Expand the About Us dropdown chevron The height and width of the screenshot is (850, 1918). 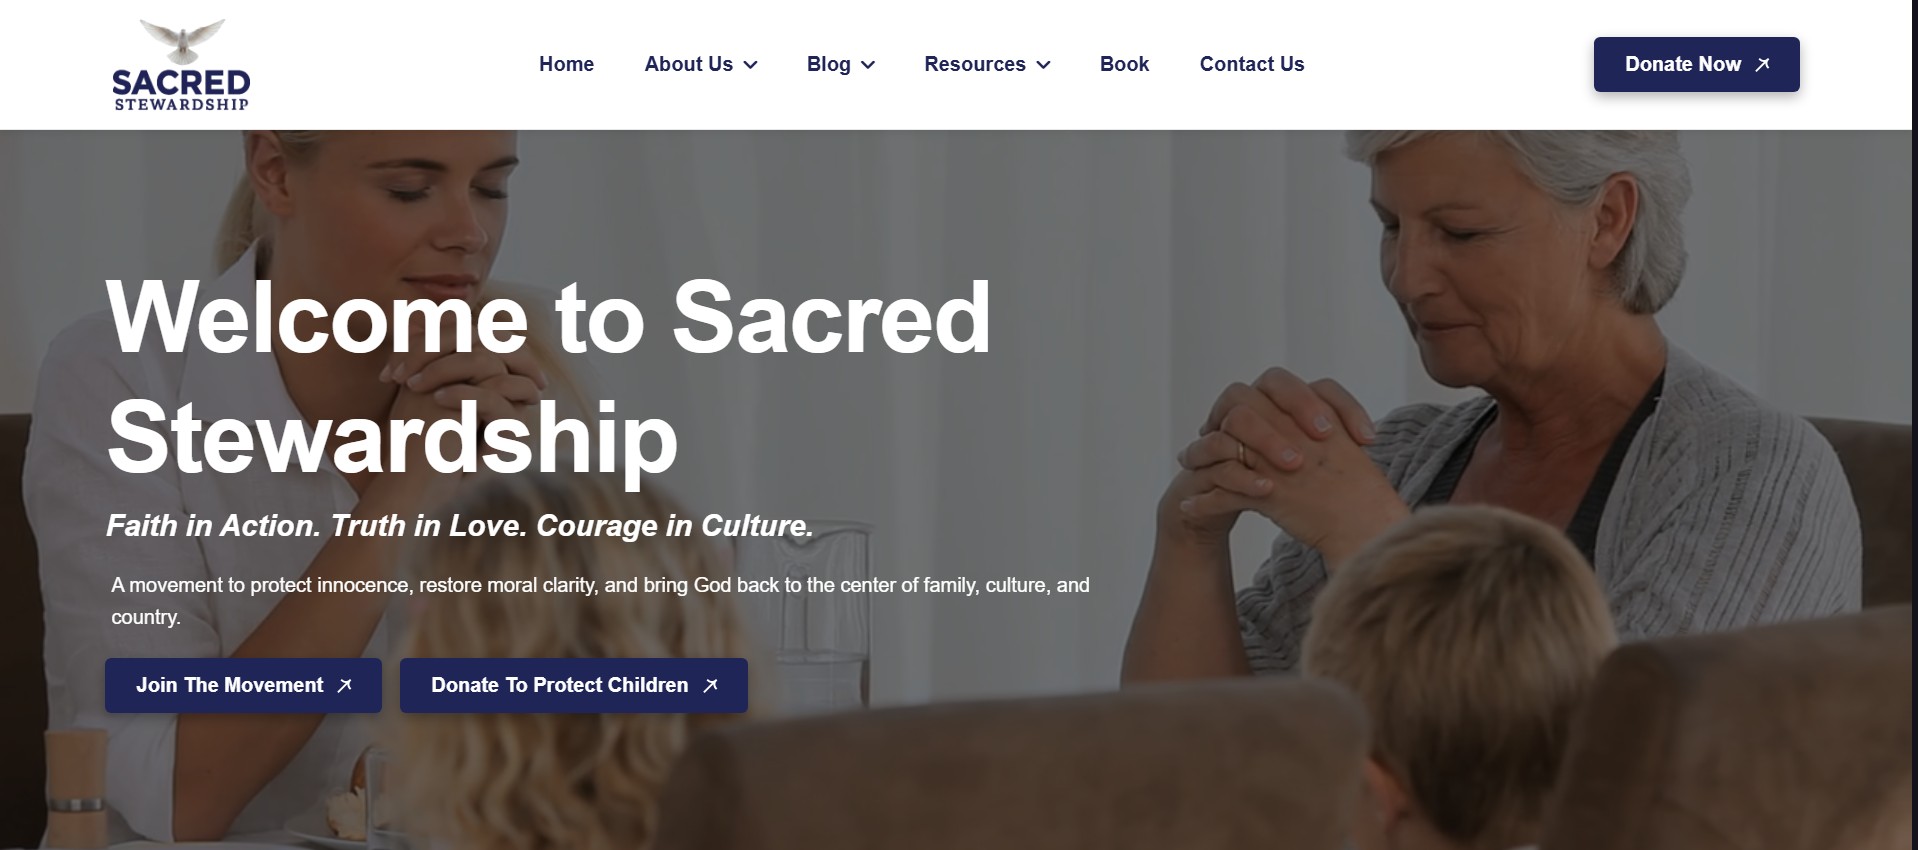click(x=751, y=65)
